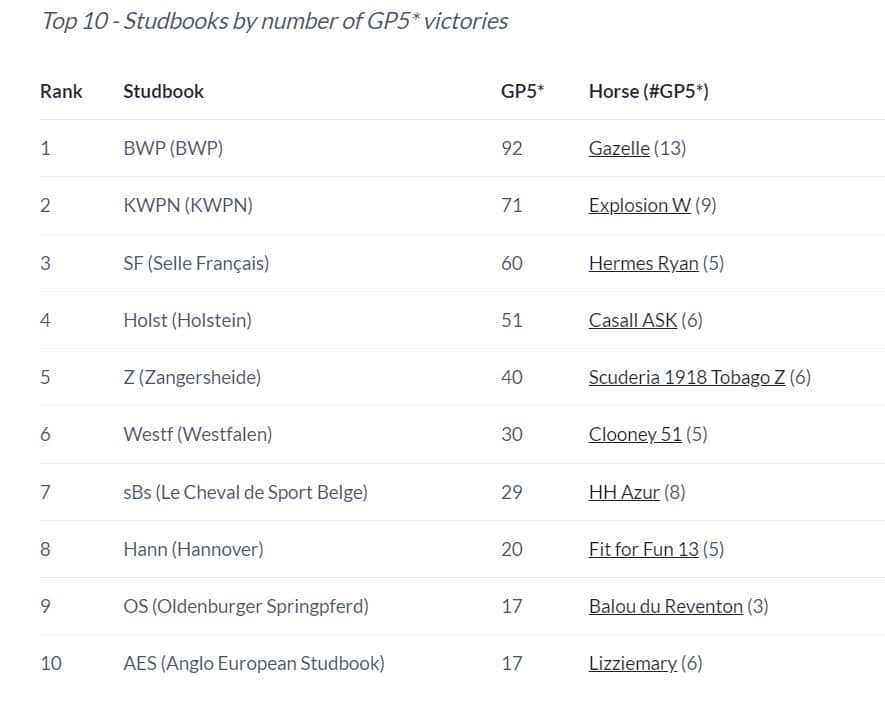Open the HH Azur link
This screenshot has height=709, width=885.
tap(624, 492)
